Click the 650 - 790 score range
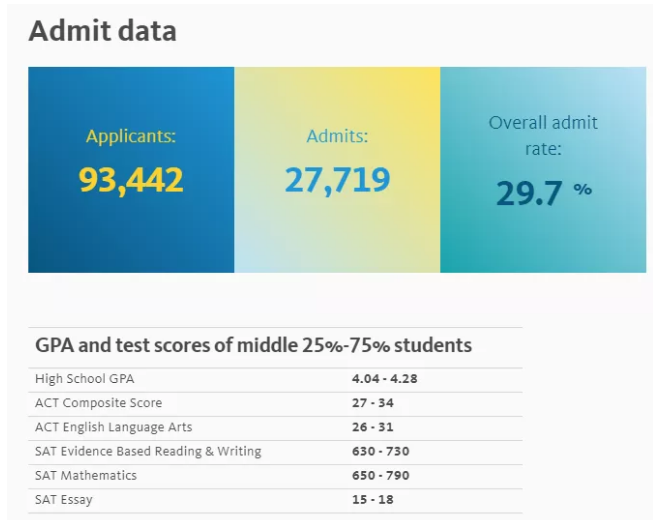This screenshot has height=520, width=653. click(380, 475)
